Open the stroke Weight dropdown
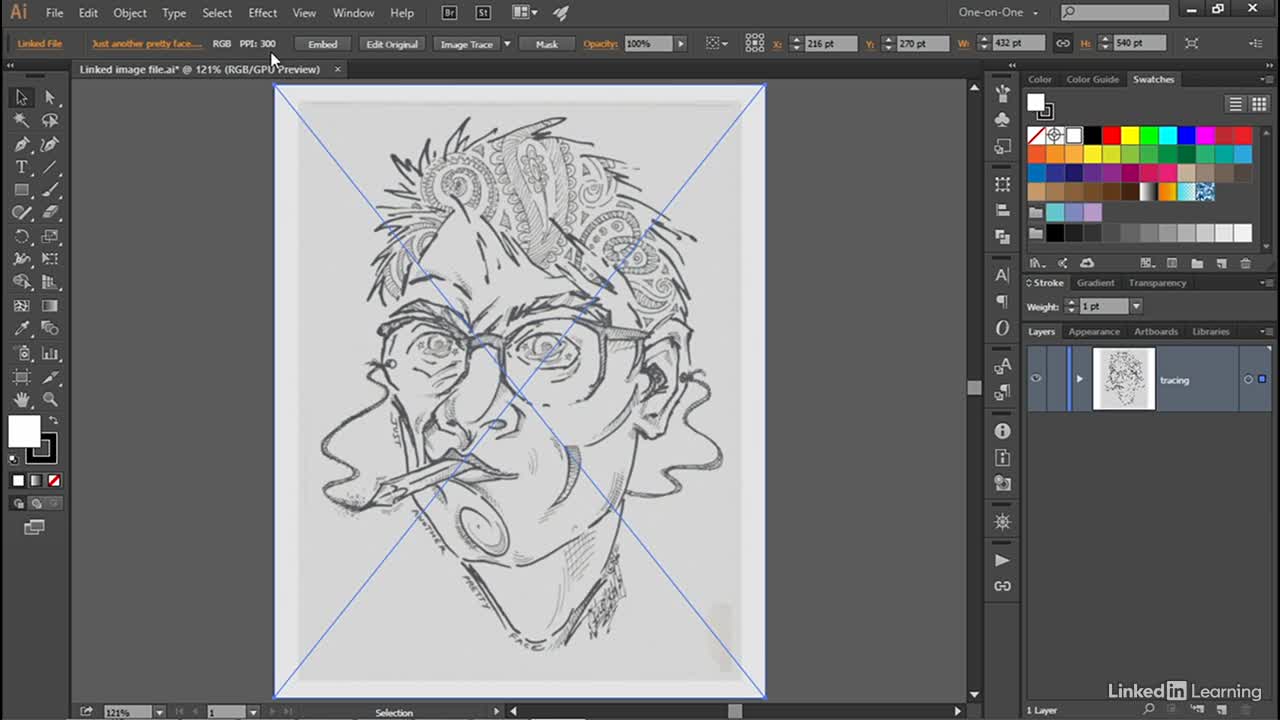1280x720 pixels. 1135,307
